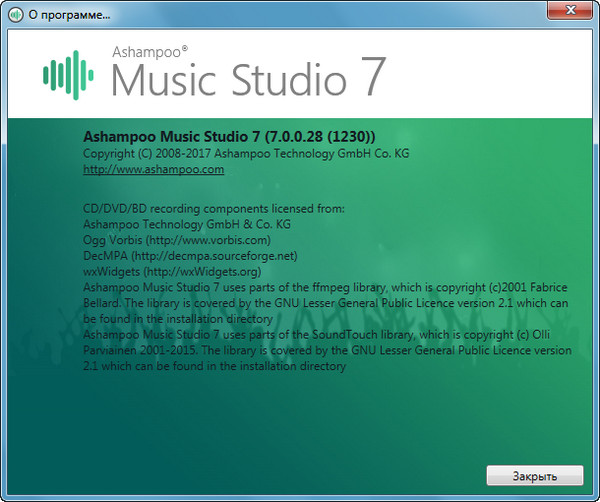Select the version line 7.0.0.28 (1230)
Image resolution: width=600 pixels, height=502 pixels.
pyautogui.click(x=229, y=137)
